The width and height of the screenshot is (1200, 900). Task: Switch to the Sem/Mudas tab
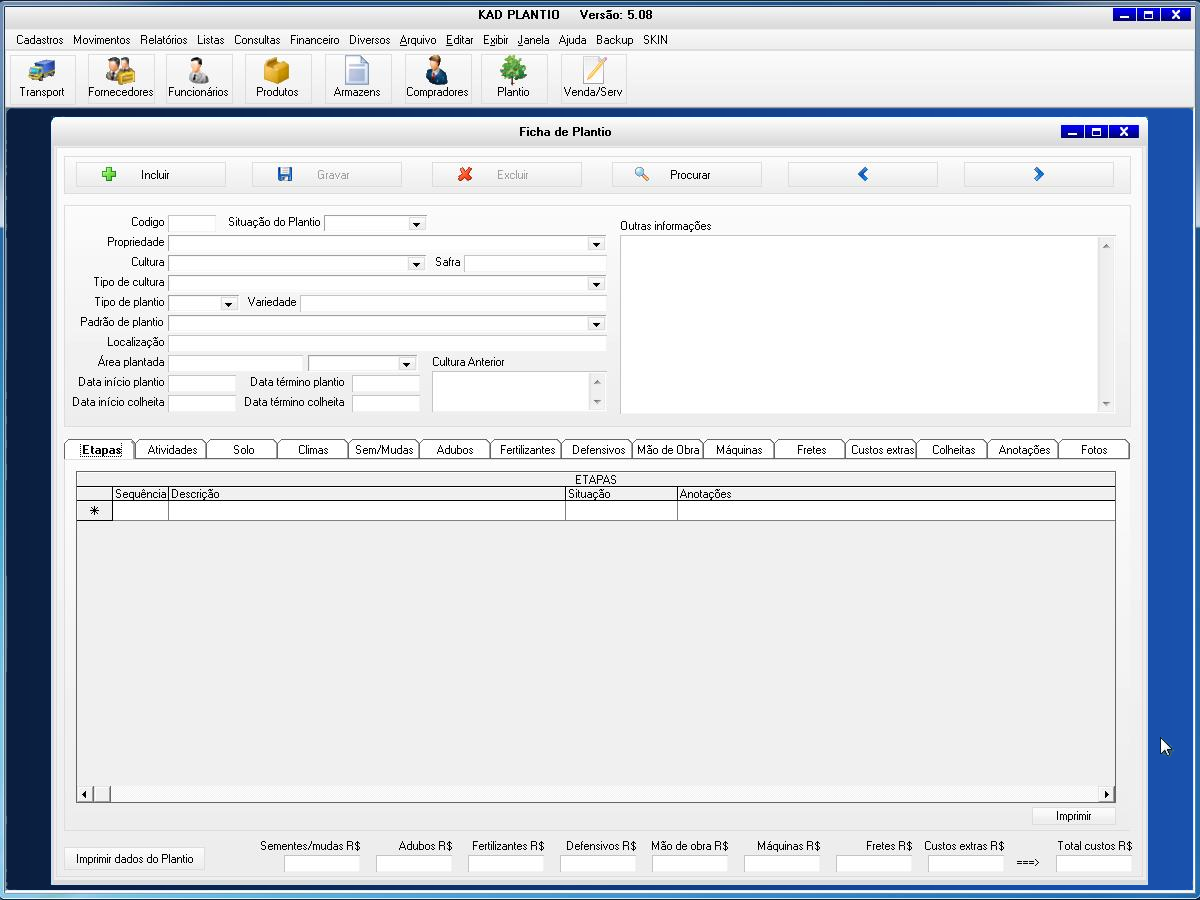[x=384, y=450]
